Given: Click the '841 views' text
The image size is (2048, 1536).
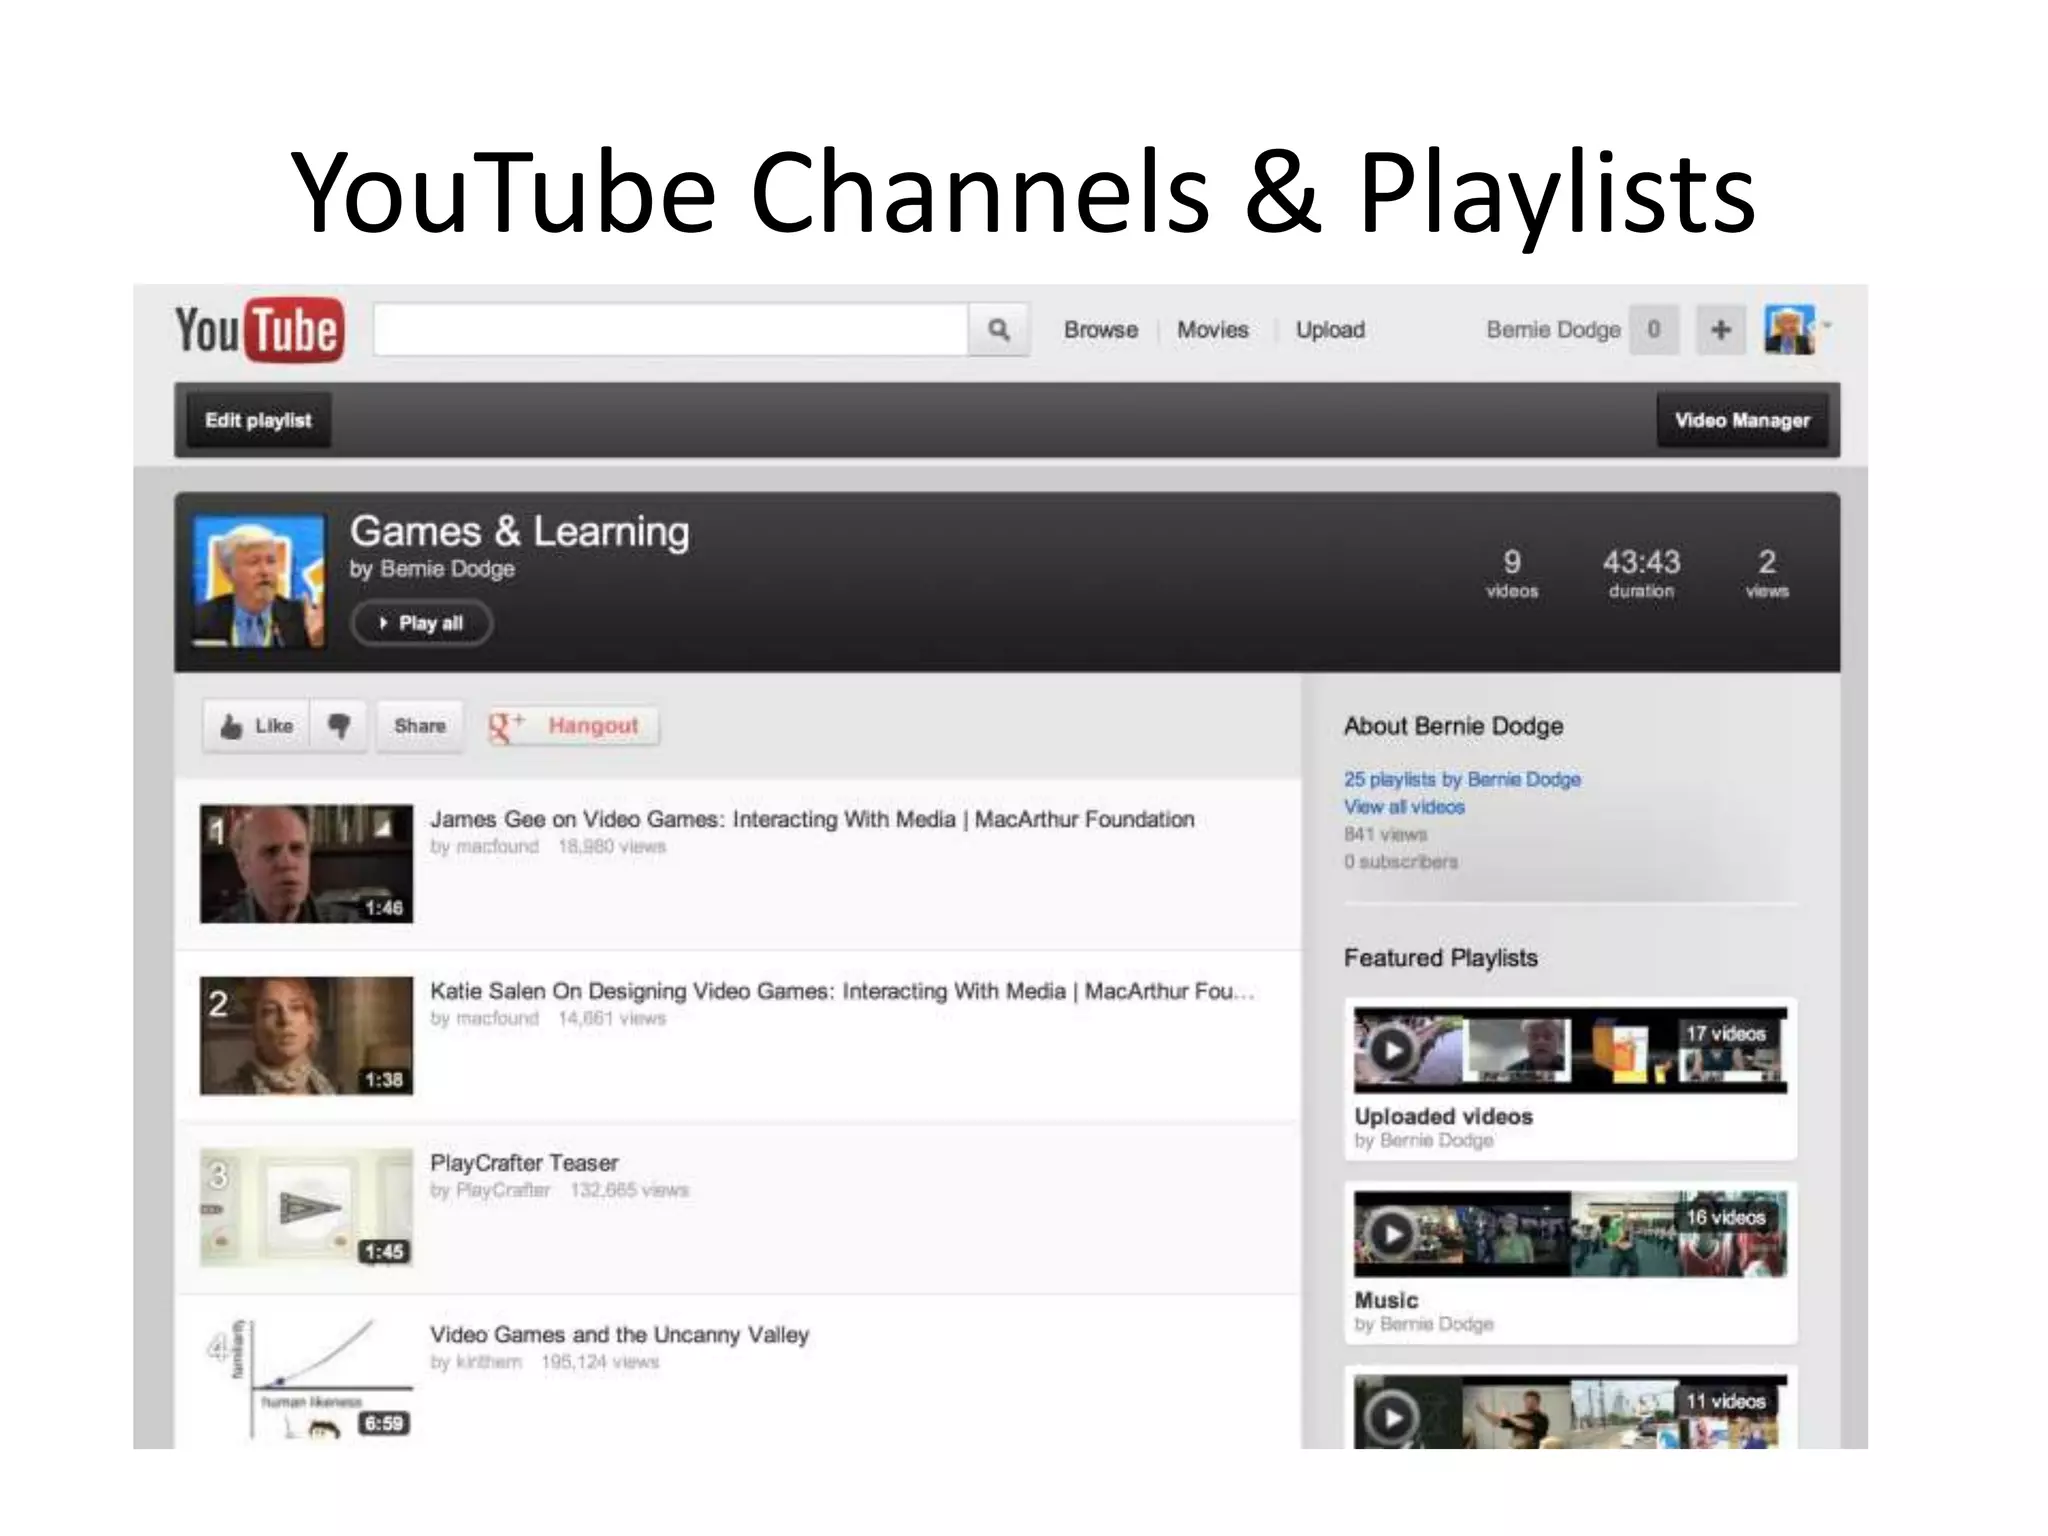Looking at the screenshot, I should tap(1385, 834).
